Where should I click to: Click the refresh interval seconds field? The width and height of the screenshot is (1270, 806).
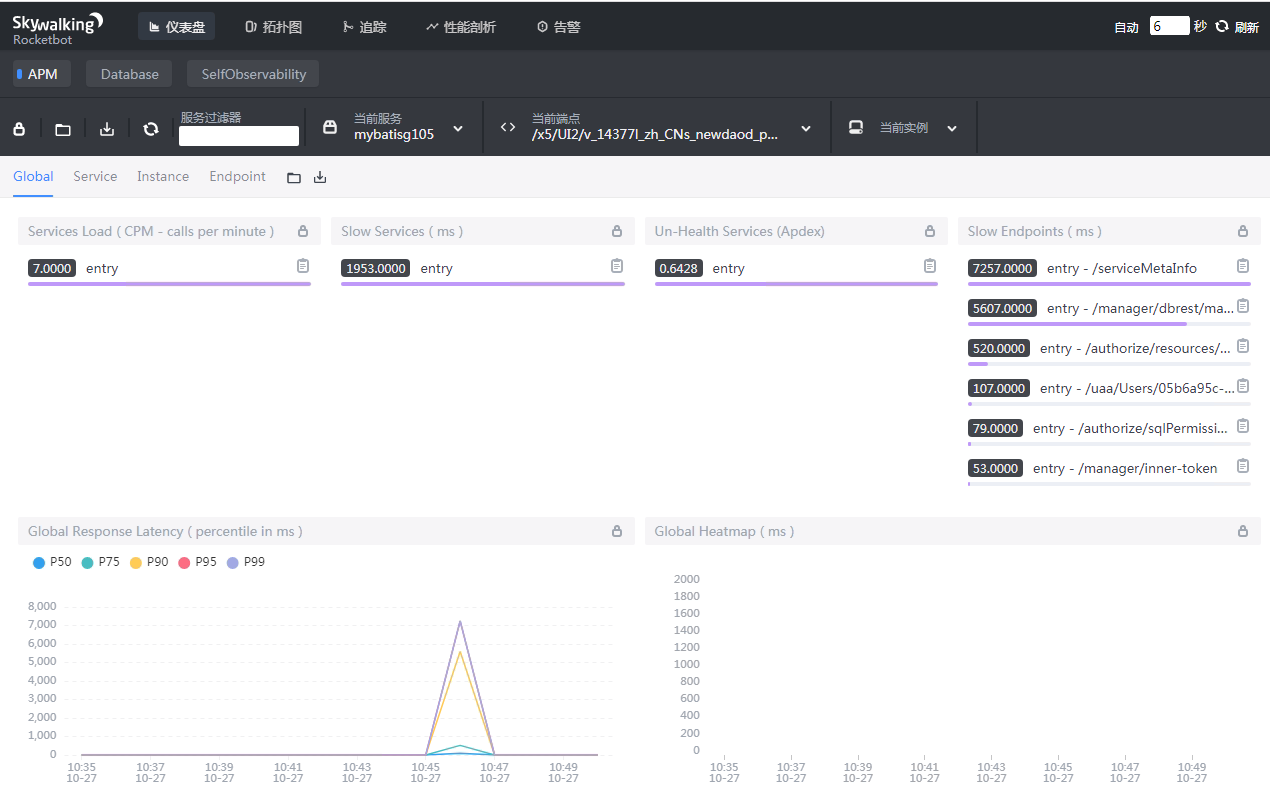click(x=1169, y=26)
